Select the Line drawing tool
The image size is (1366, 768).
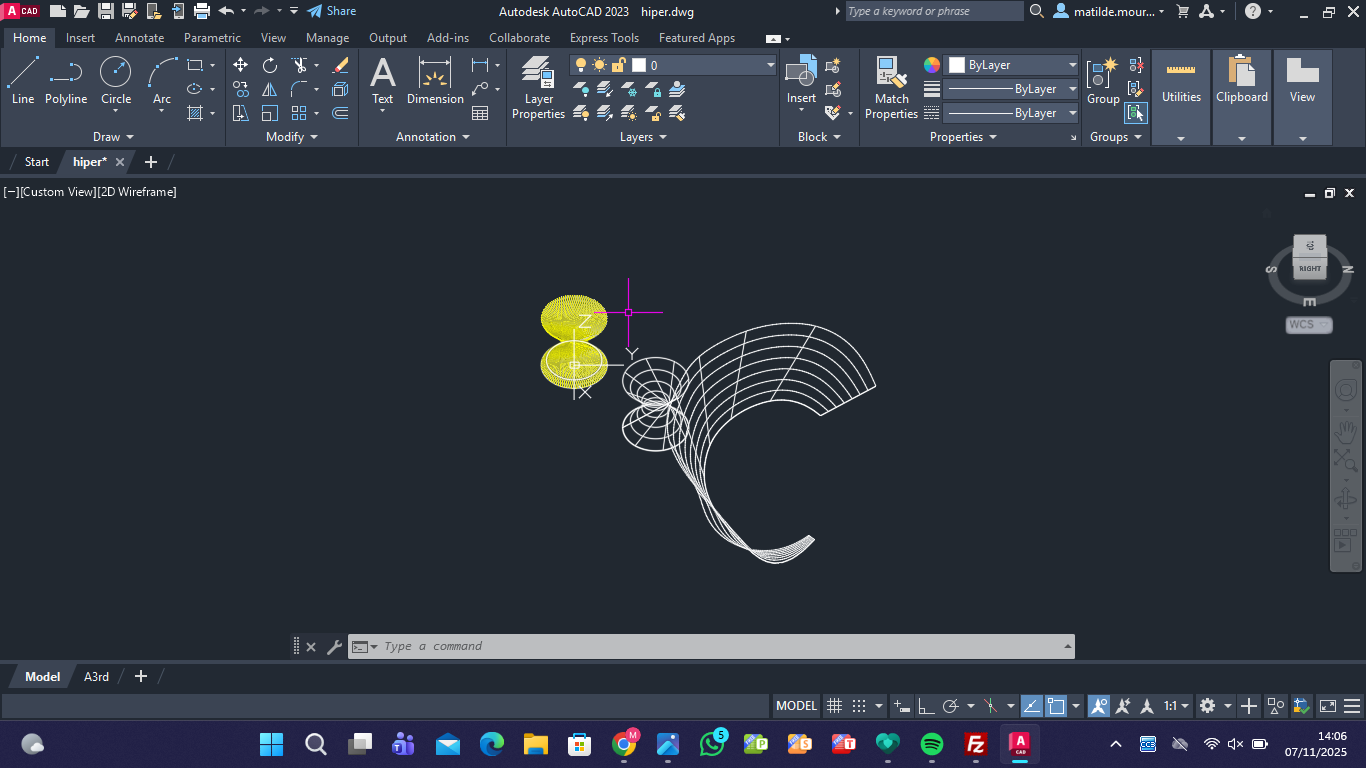pos(22,80)
